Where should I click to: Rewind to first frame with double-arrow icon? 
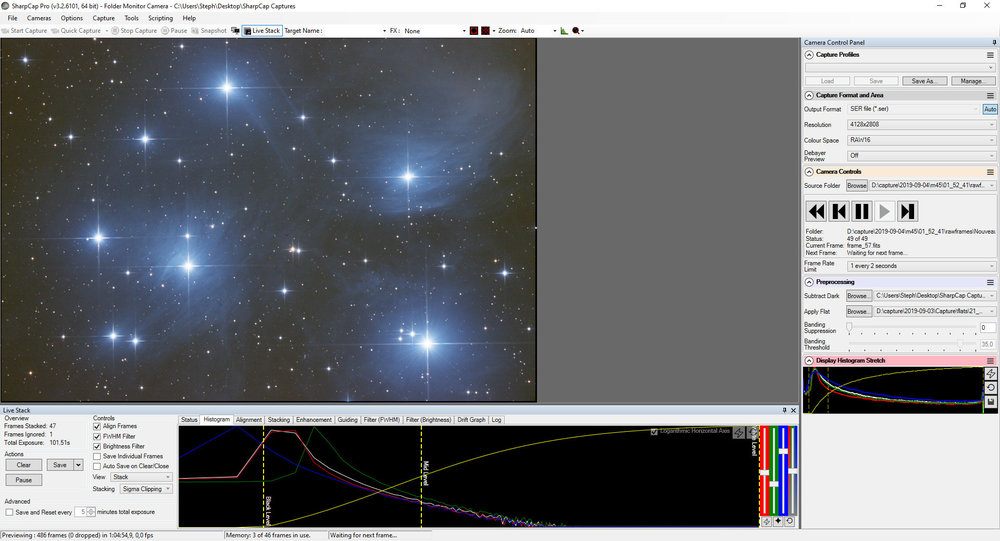(816, 211)
